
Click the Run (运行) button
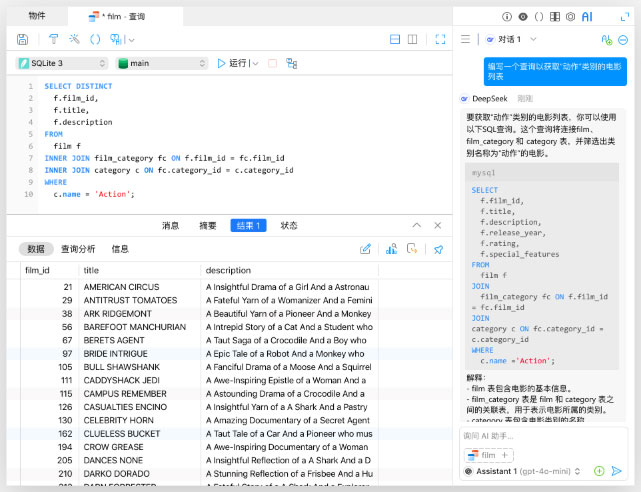click(232, 63)
